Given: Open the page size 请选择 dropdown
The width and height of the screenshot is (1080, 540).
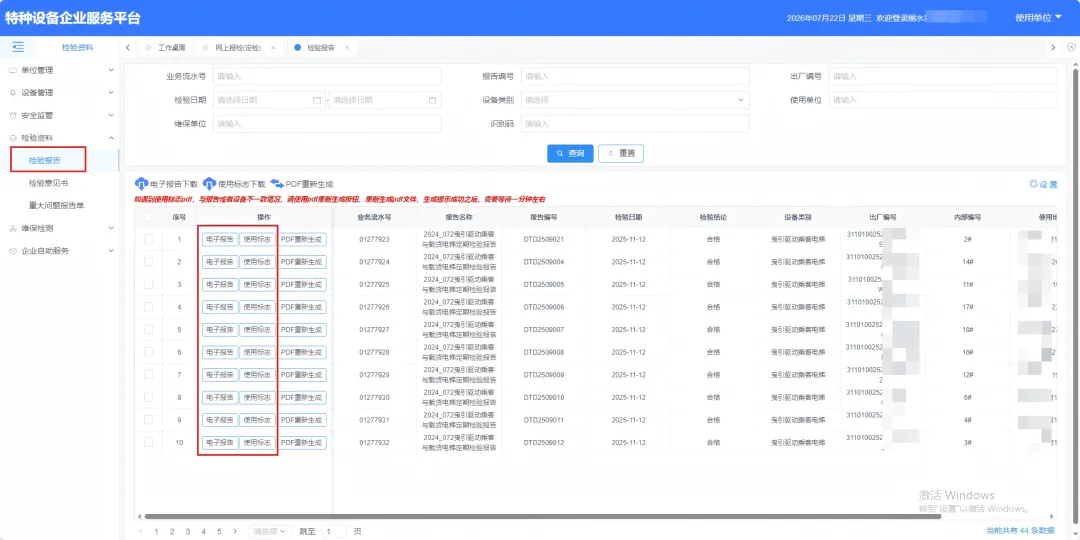Looking at the screenshot, I should [270, 532].
